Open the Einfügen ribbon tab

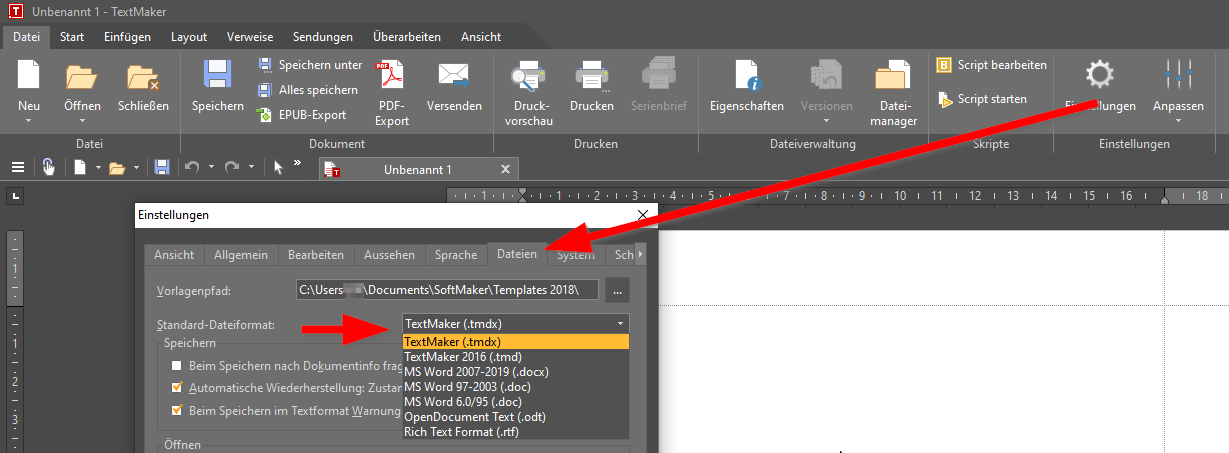[x=127, y=37]
